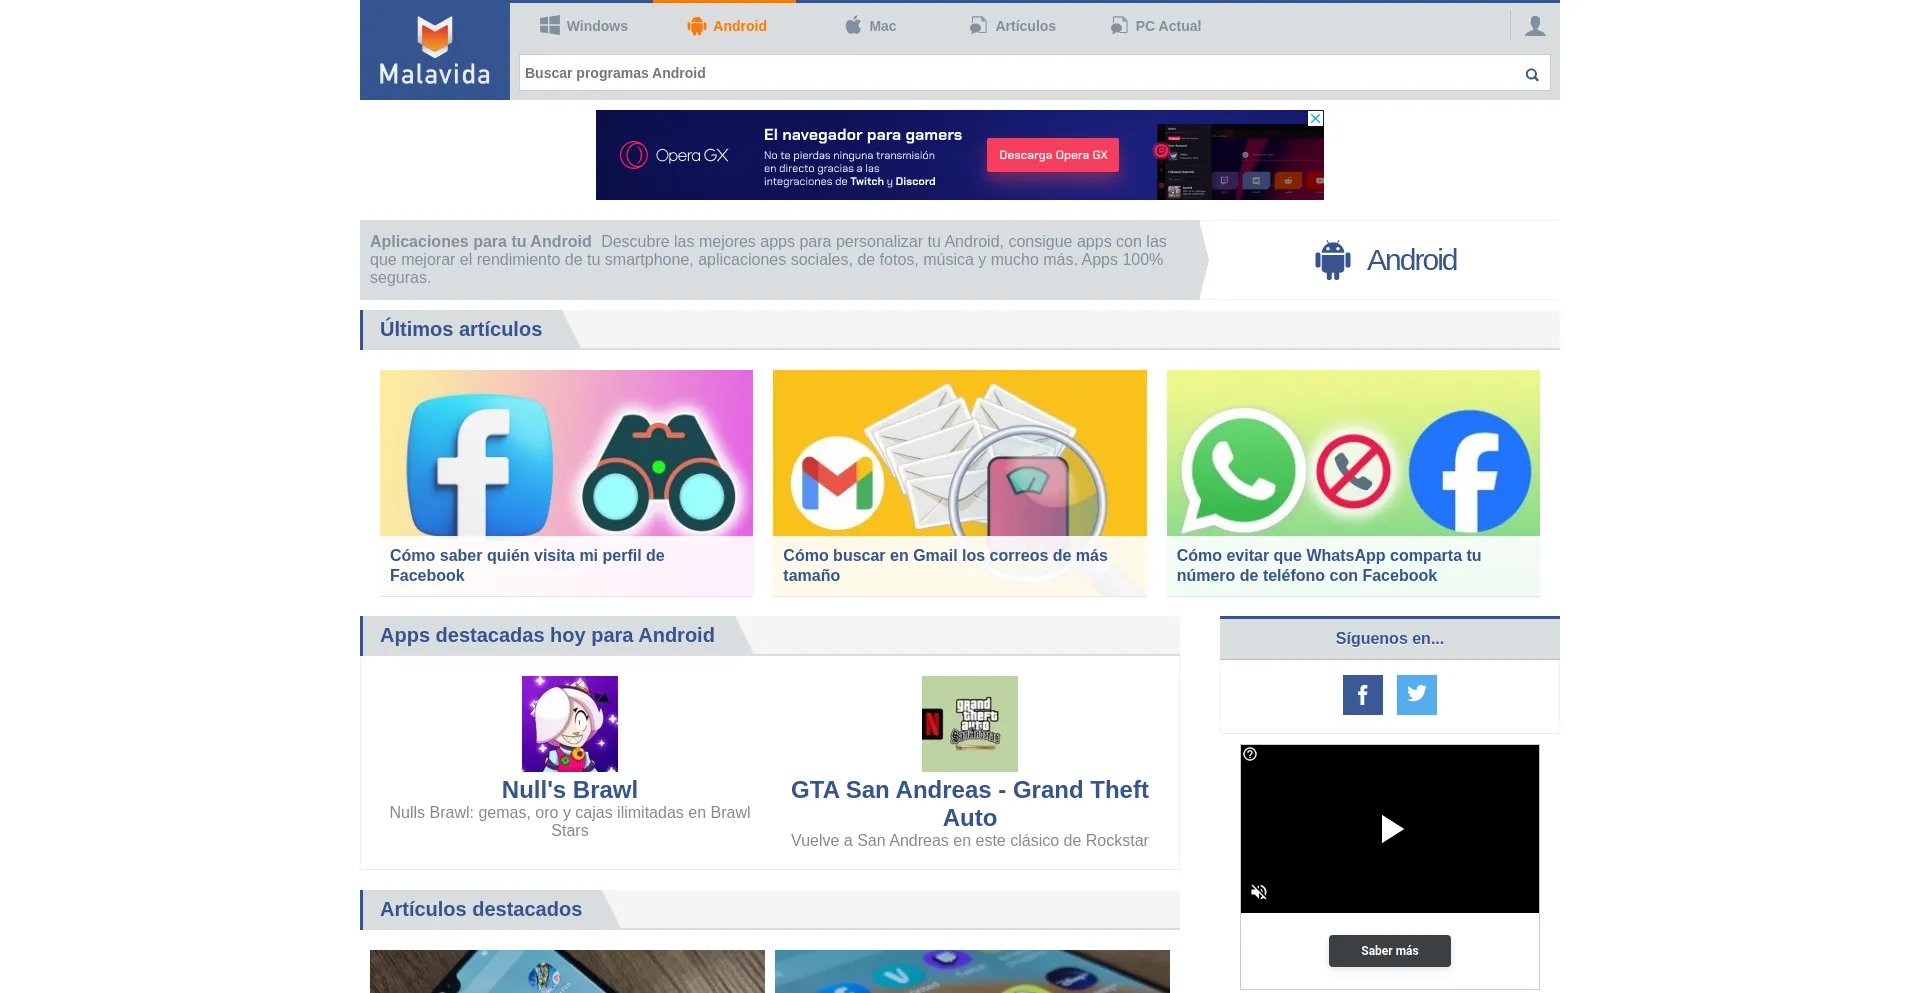The image size is (1920, 993).
Task: Follow Malavida on Facebook icon
Action: 1363,695
